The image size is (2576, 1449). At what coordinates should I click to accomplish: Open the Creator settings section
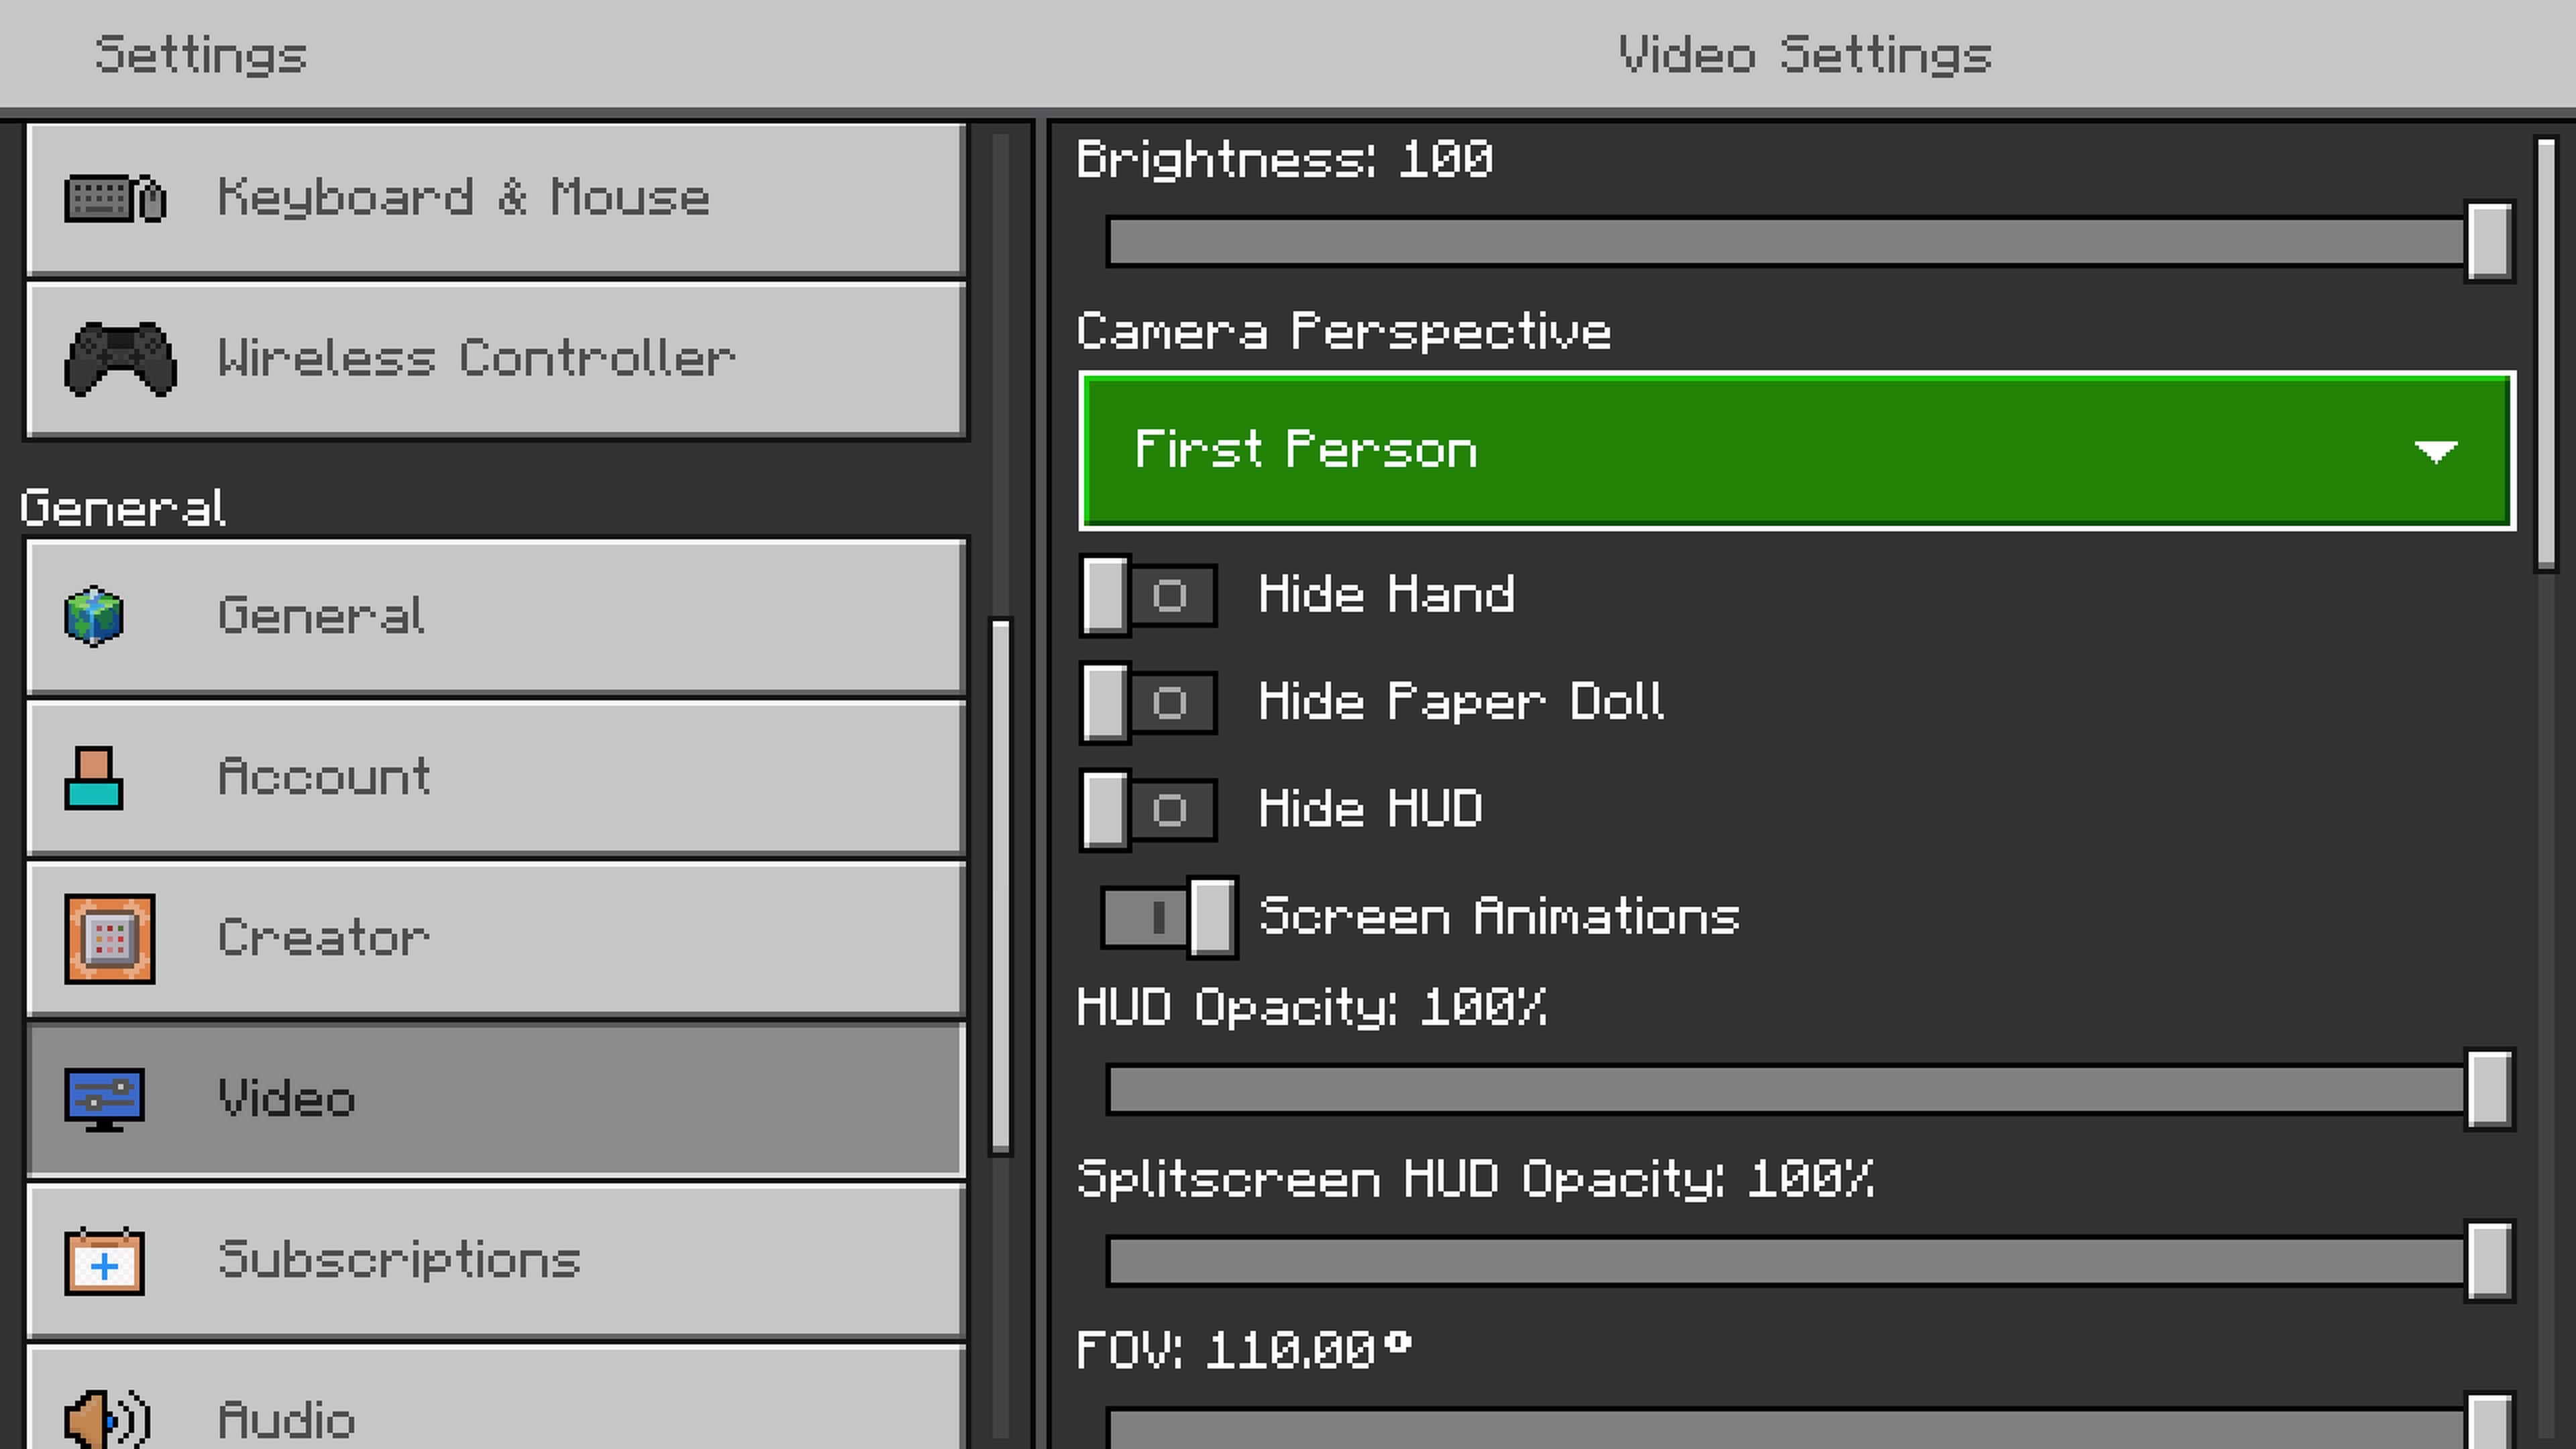point(495,939)
